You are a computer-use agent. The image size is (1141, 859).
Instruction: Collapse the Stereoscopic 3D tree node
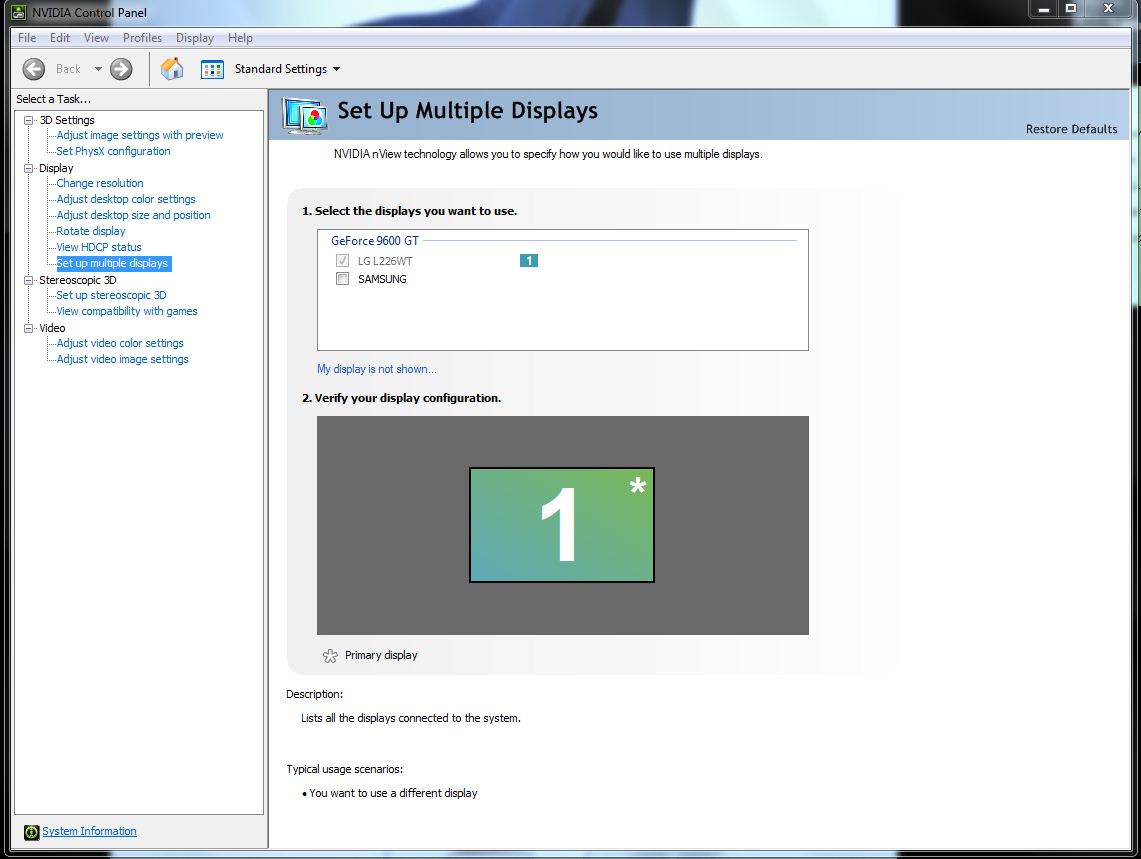pos(28,280)
